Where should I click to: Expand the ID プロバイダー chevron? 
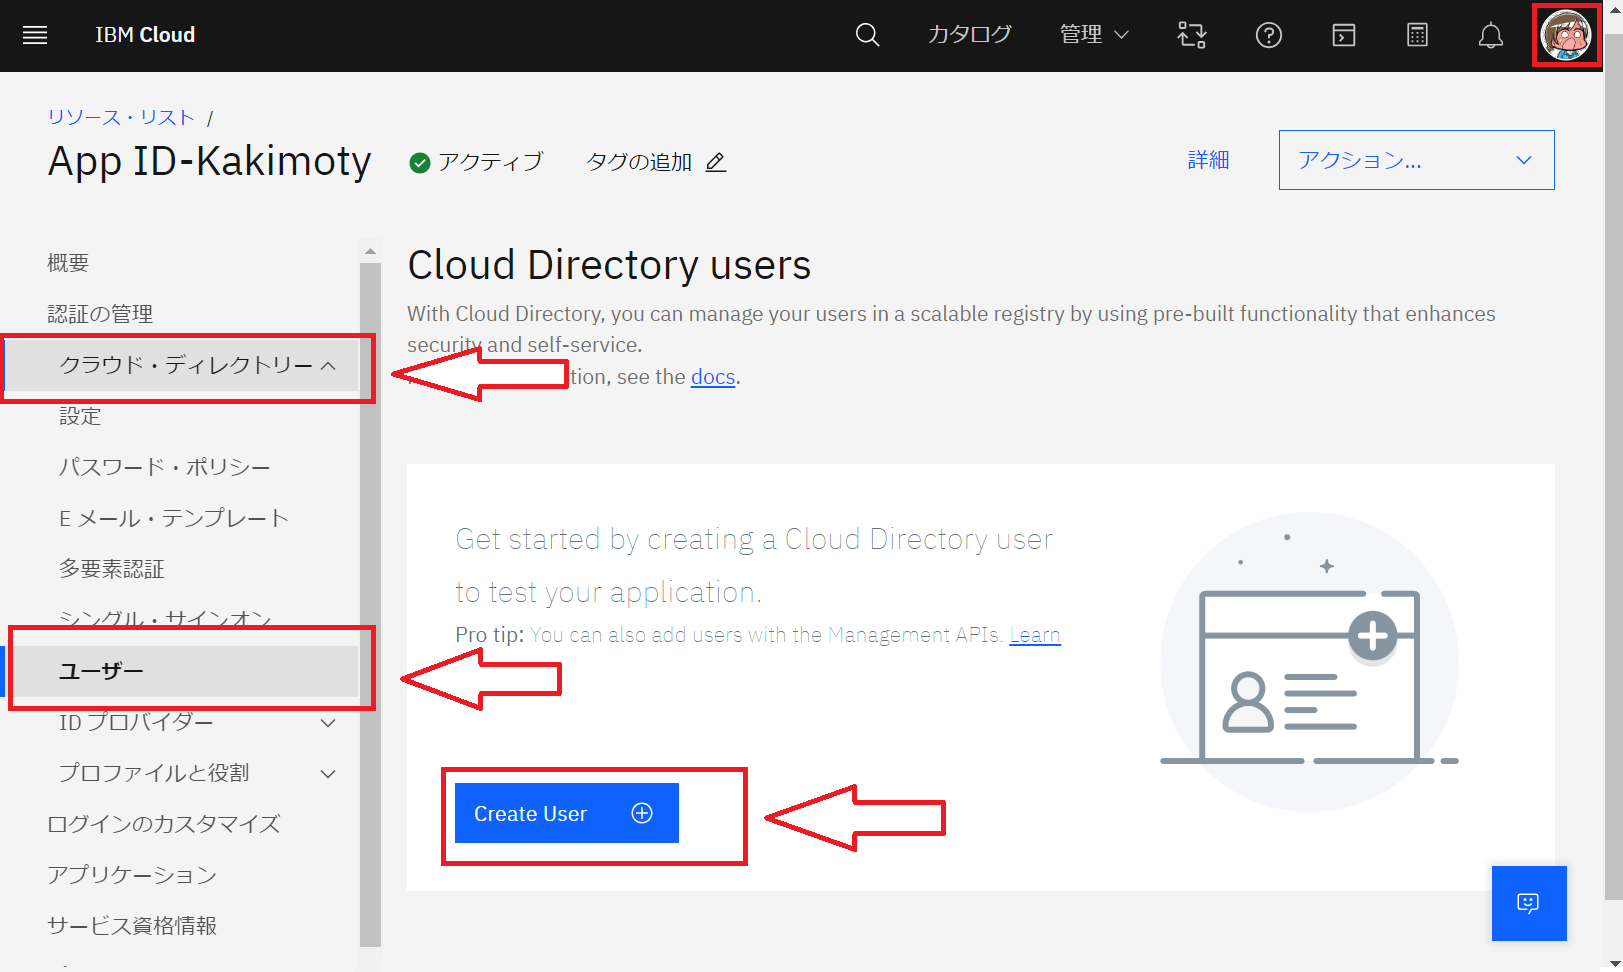(328, 722)
